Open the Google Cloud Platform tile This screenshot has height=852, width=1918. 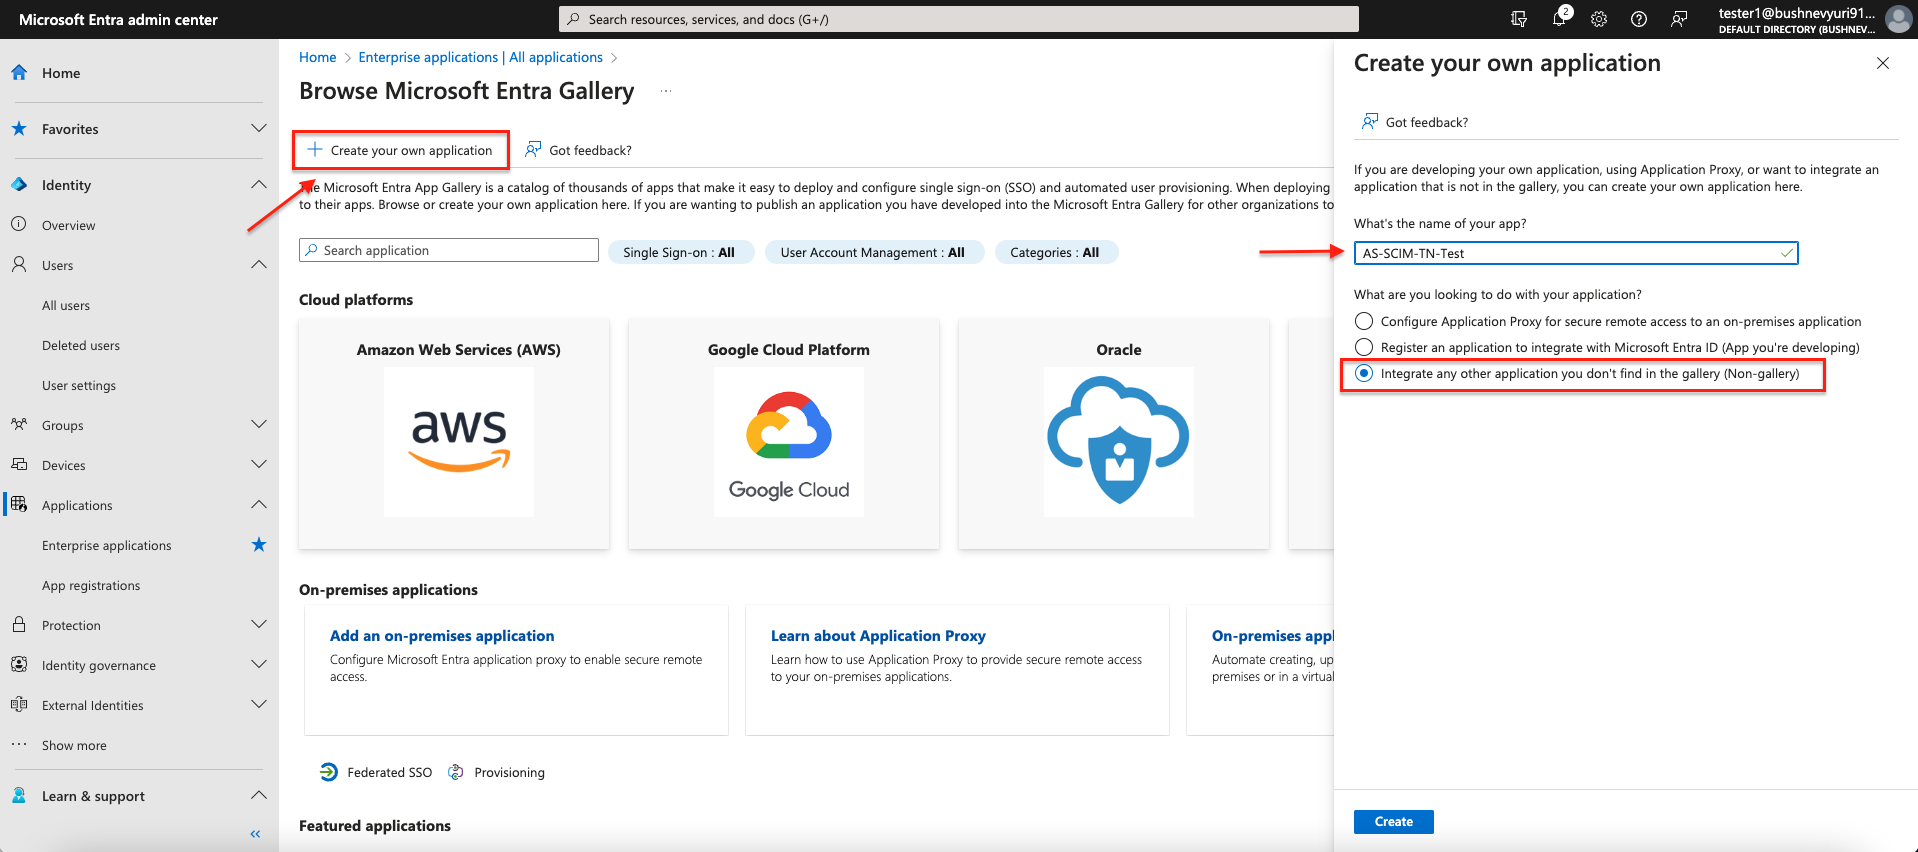coord(784,434)
